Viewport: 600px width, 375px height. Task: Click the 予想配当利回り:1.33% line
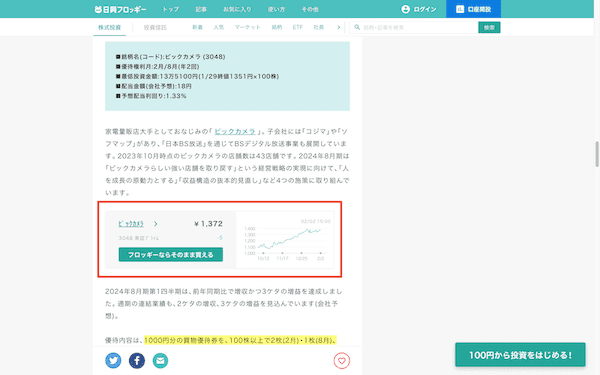(151, 96)
